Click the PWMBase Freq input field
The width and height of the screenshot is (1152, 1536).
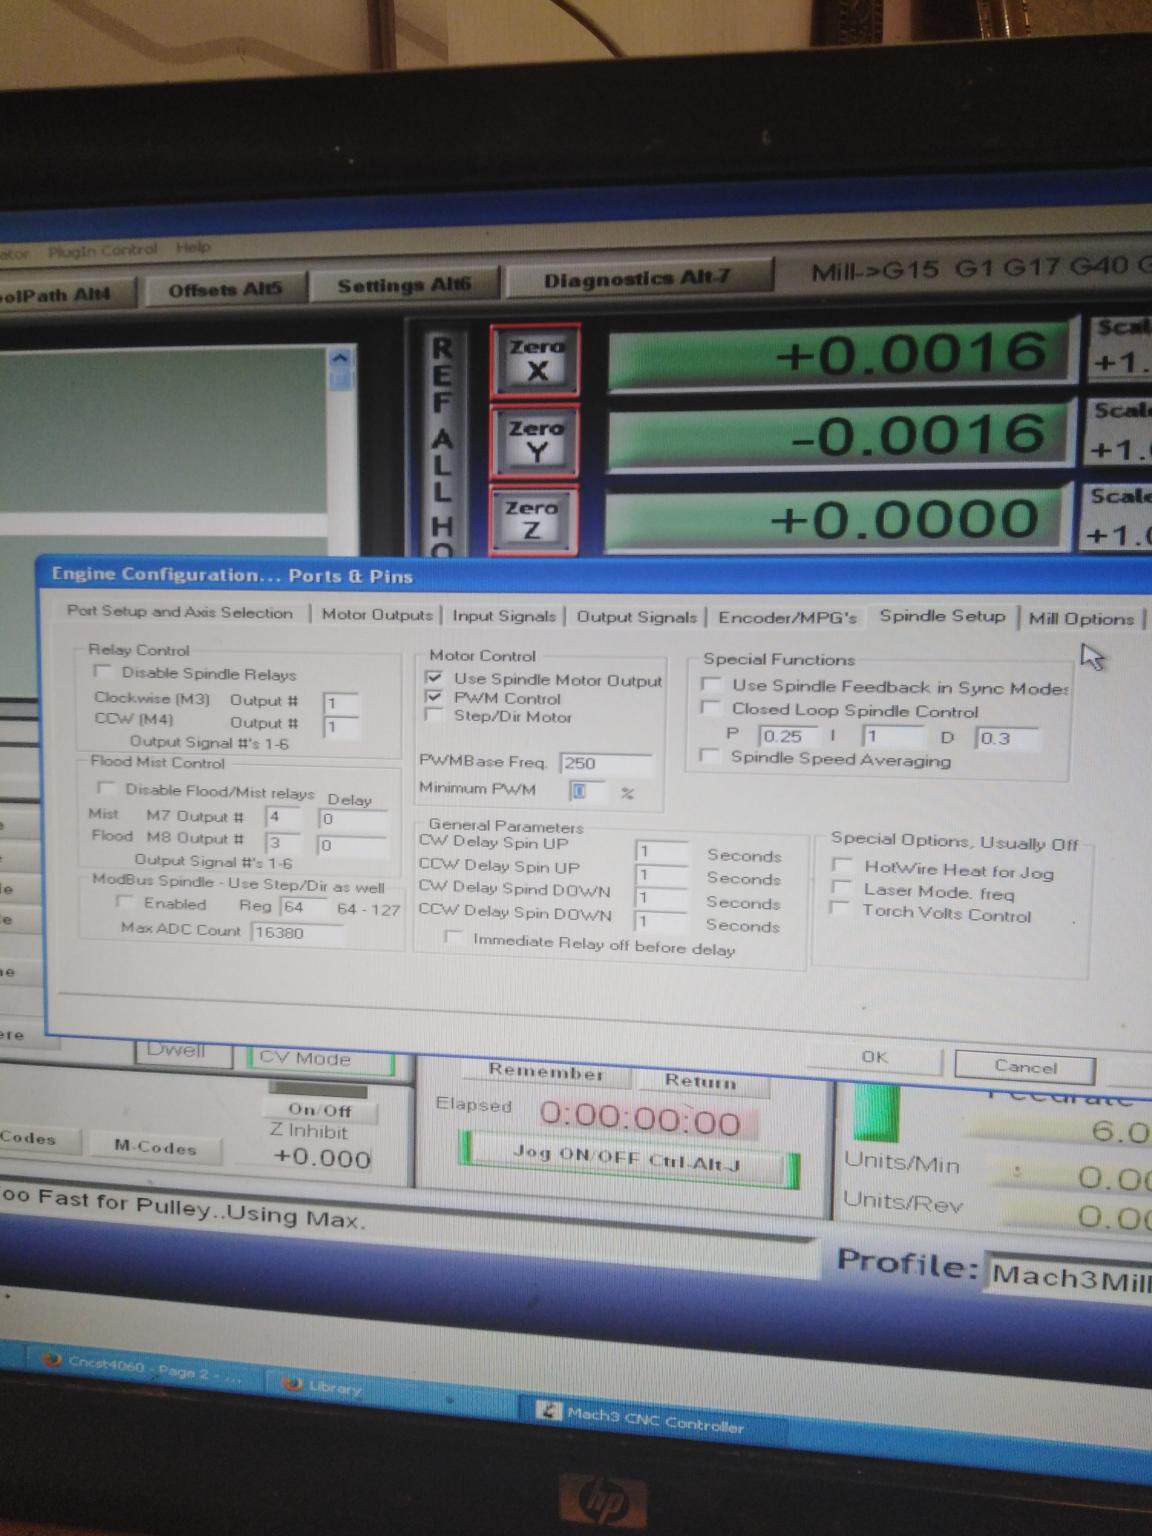[x=604, y=763]
